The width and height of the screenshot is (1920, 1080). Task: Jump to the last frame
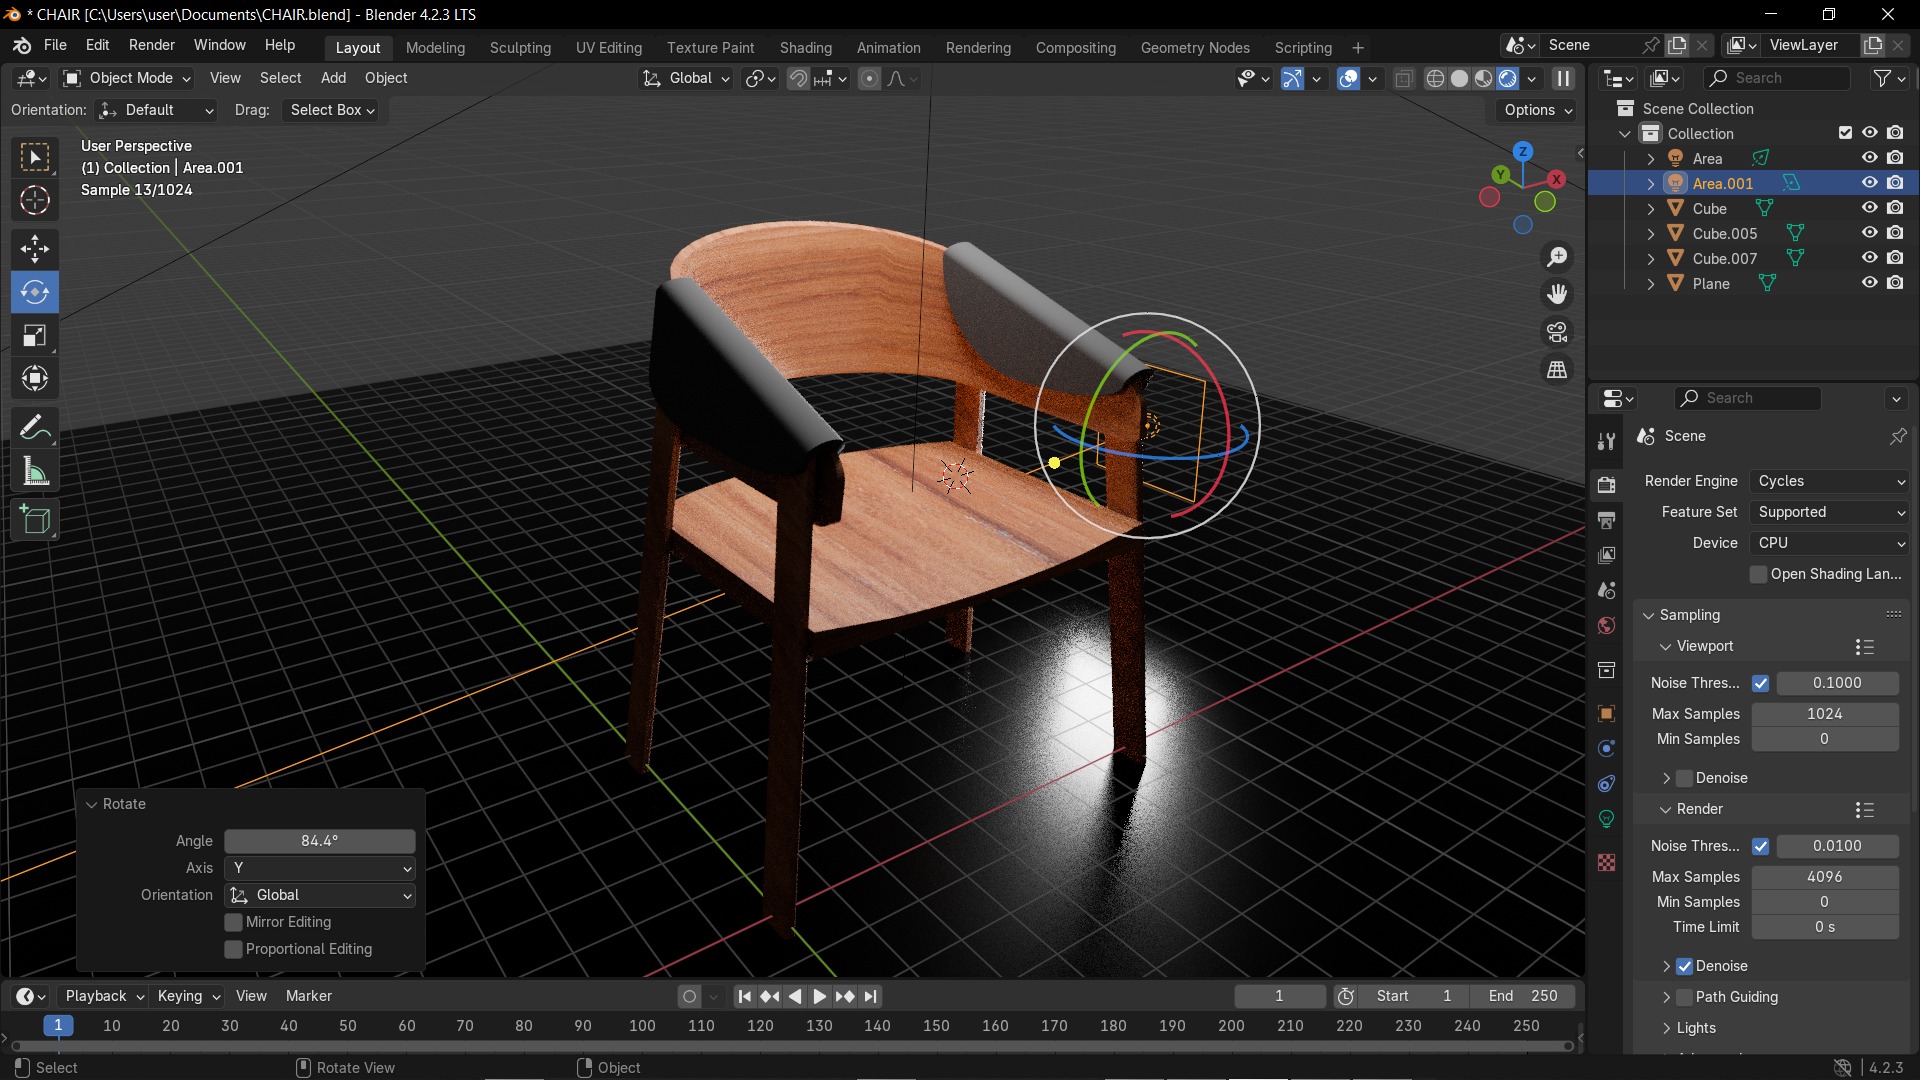(870, 996)
